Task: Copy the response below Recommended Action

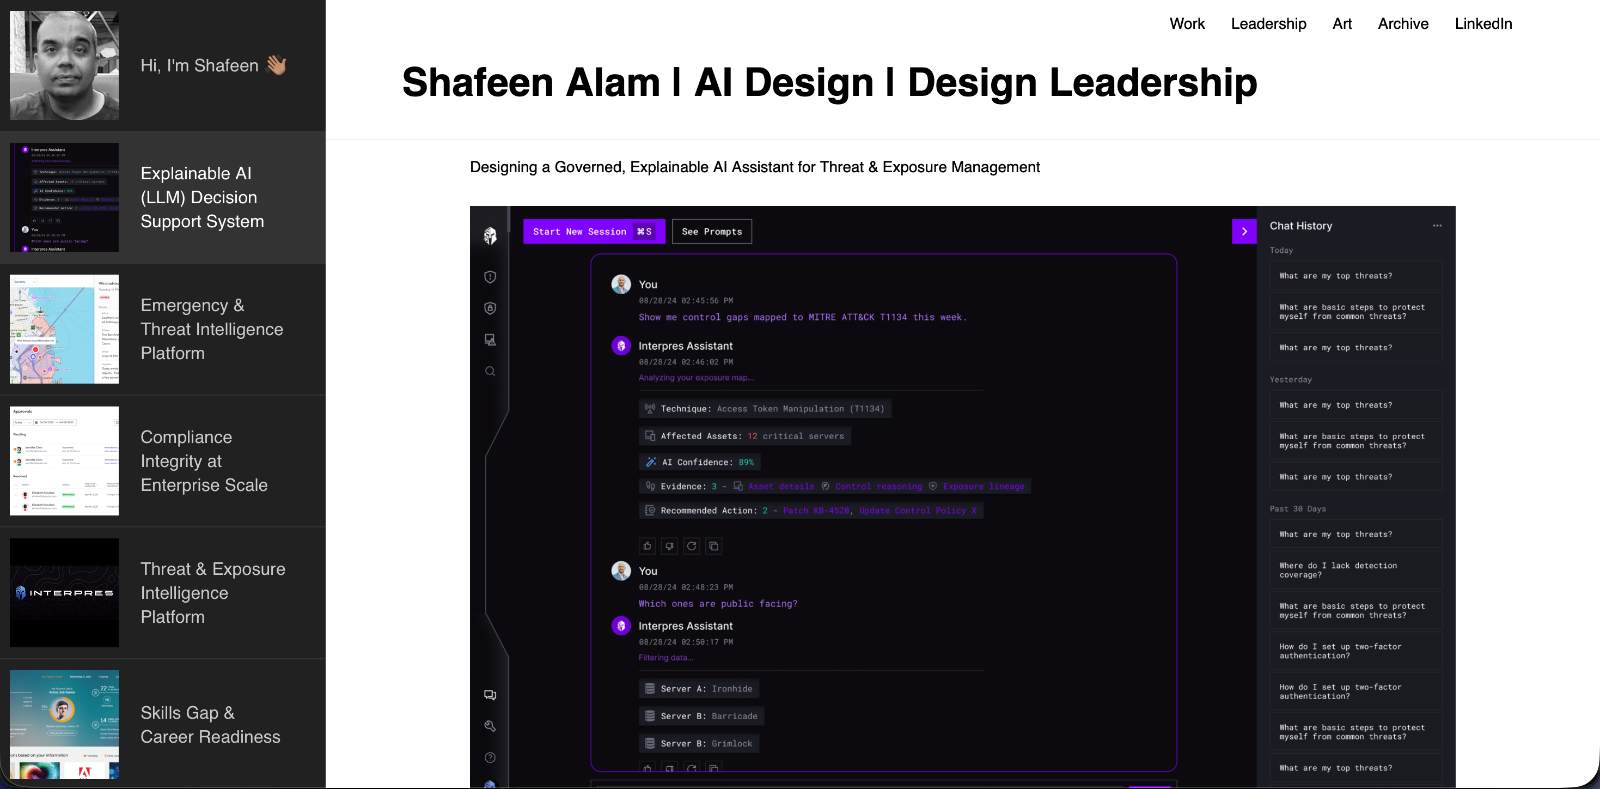Action: click(714, 546)
